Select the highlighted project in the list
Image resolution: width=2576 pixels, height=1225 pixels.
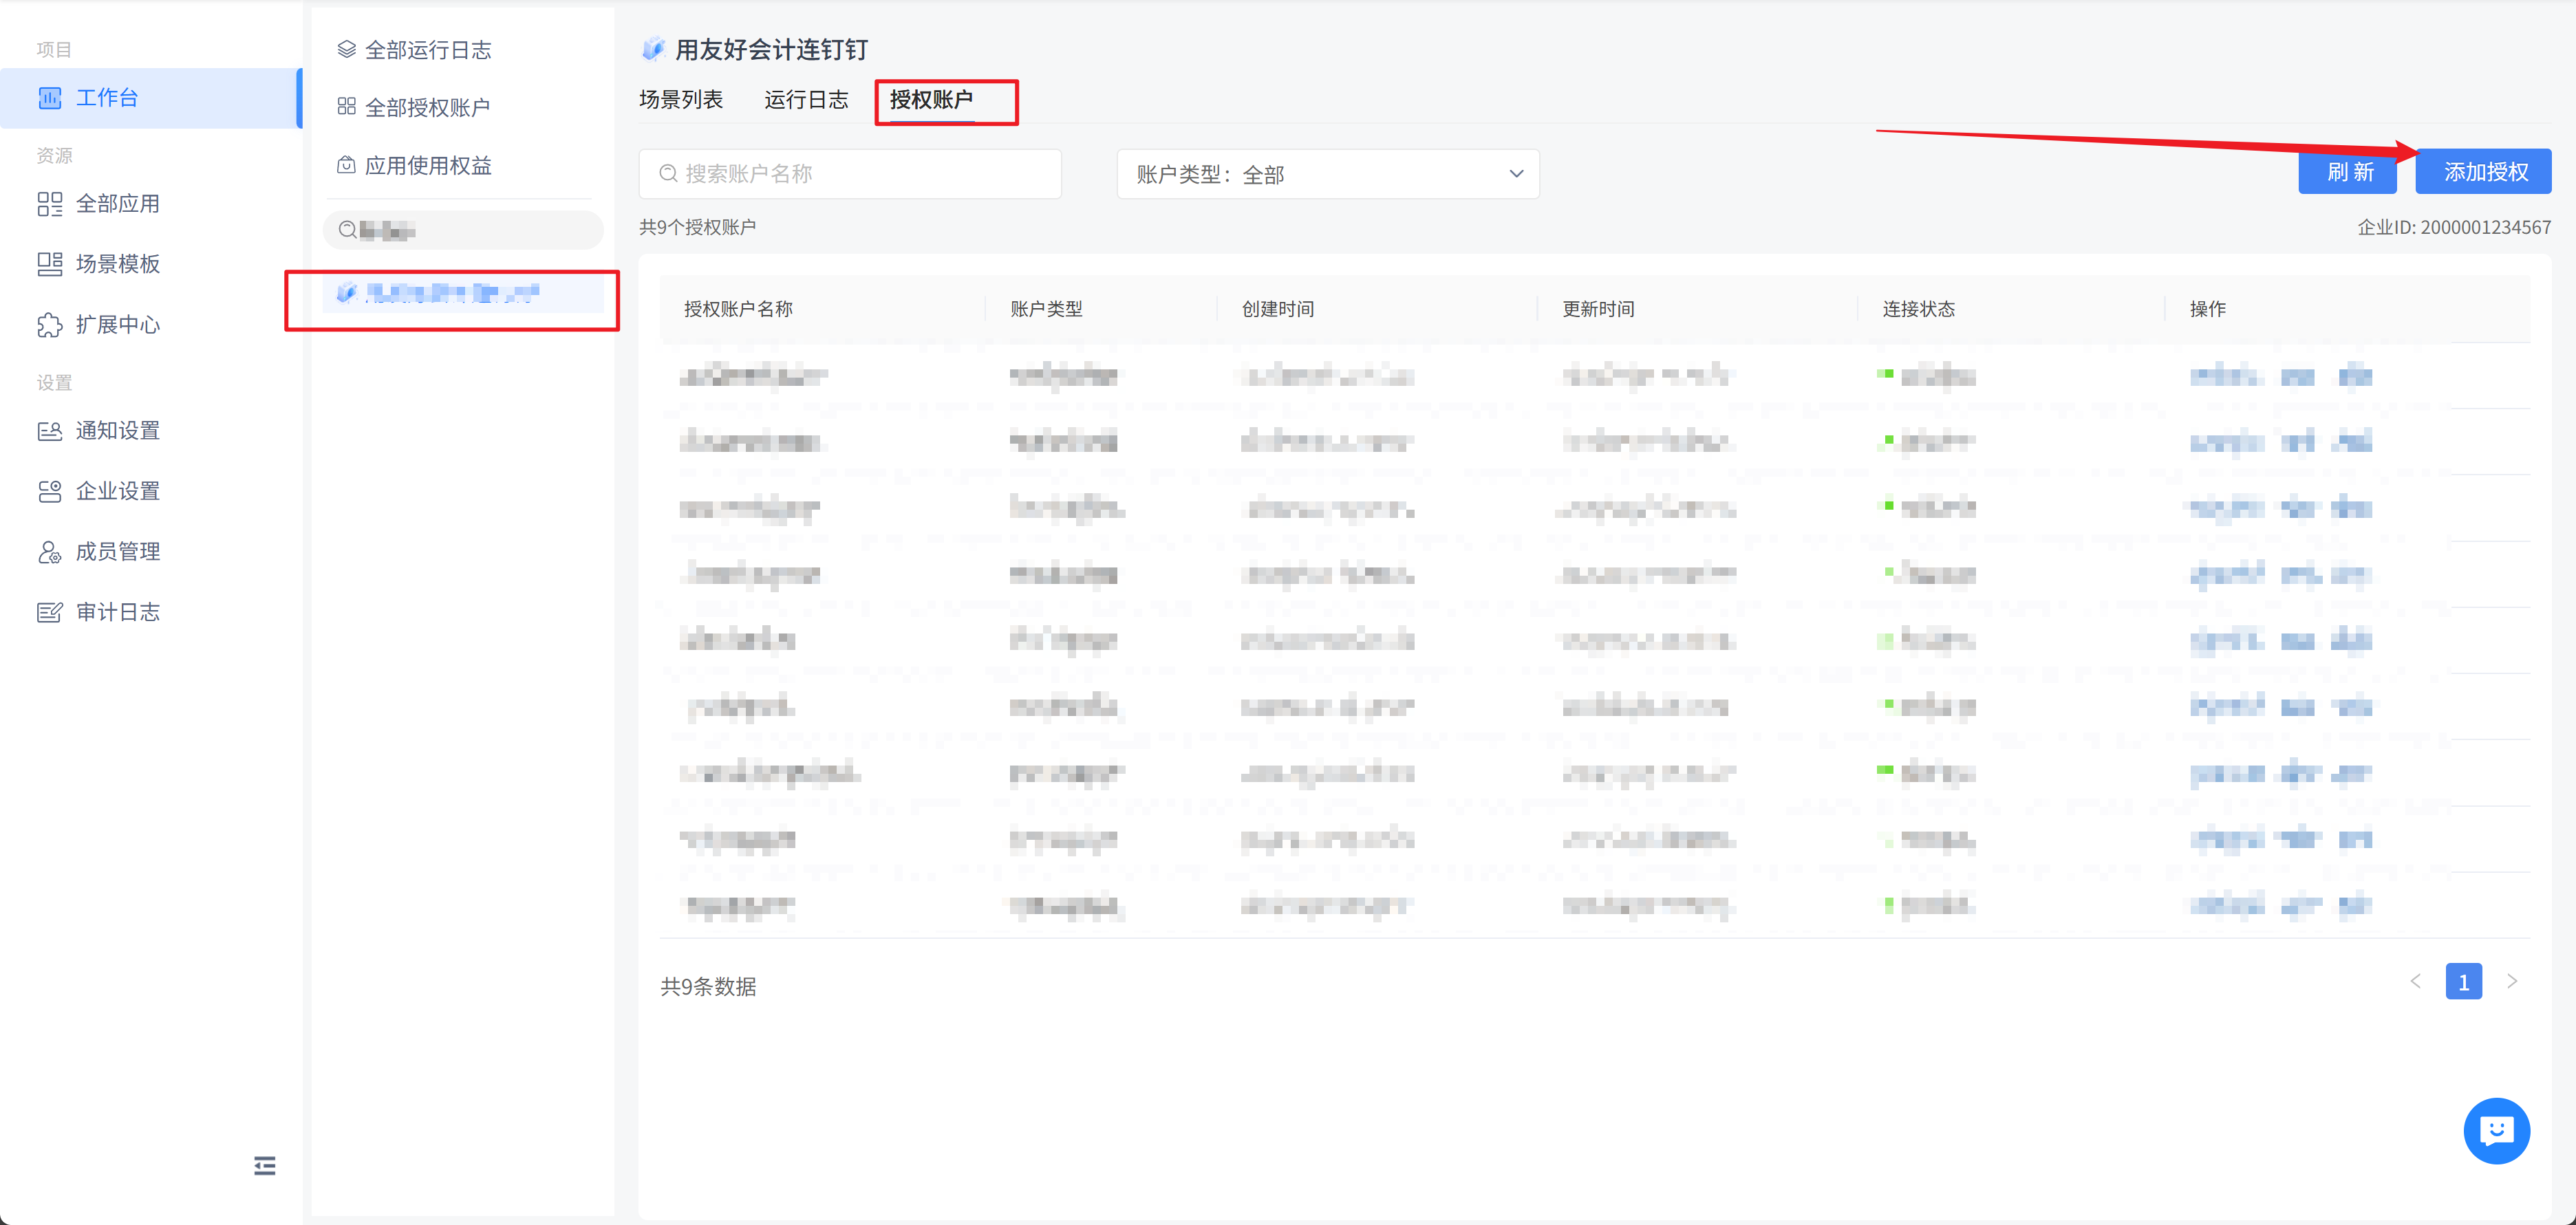463,293
